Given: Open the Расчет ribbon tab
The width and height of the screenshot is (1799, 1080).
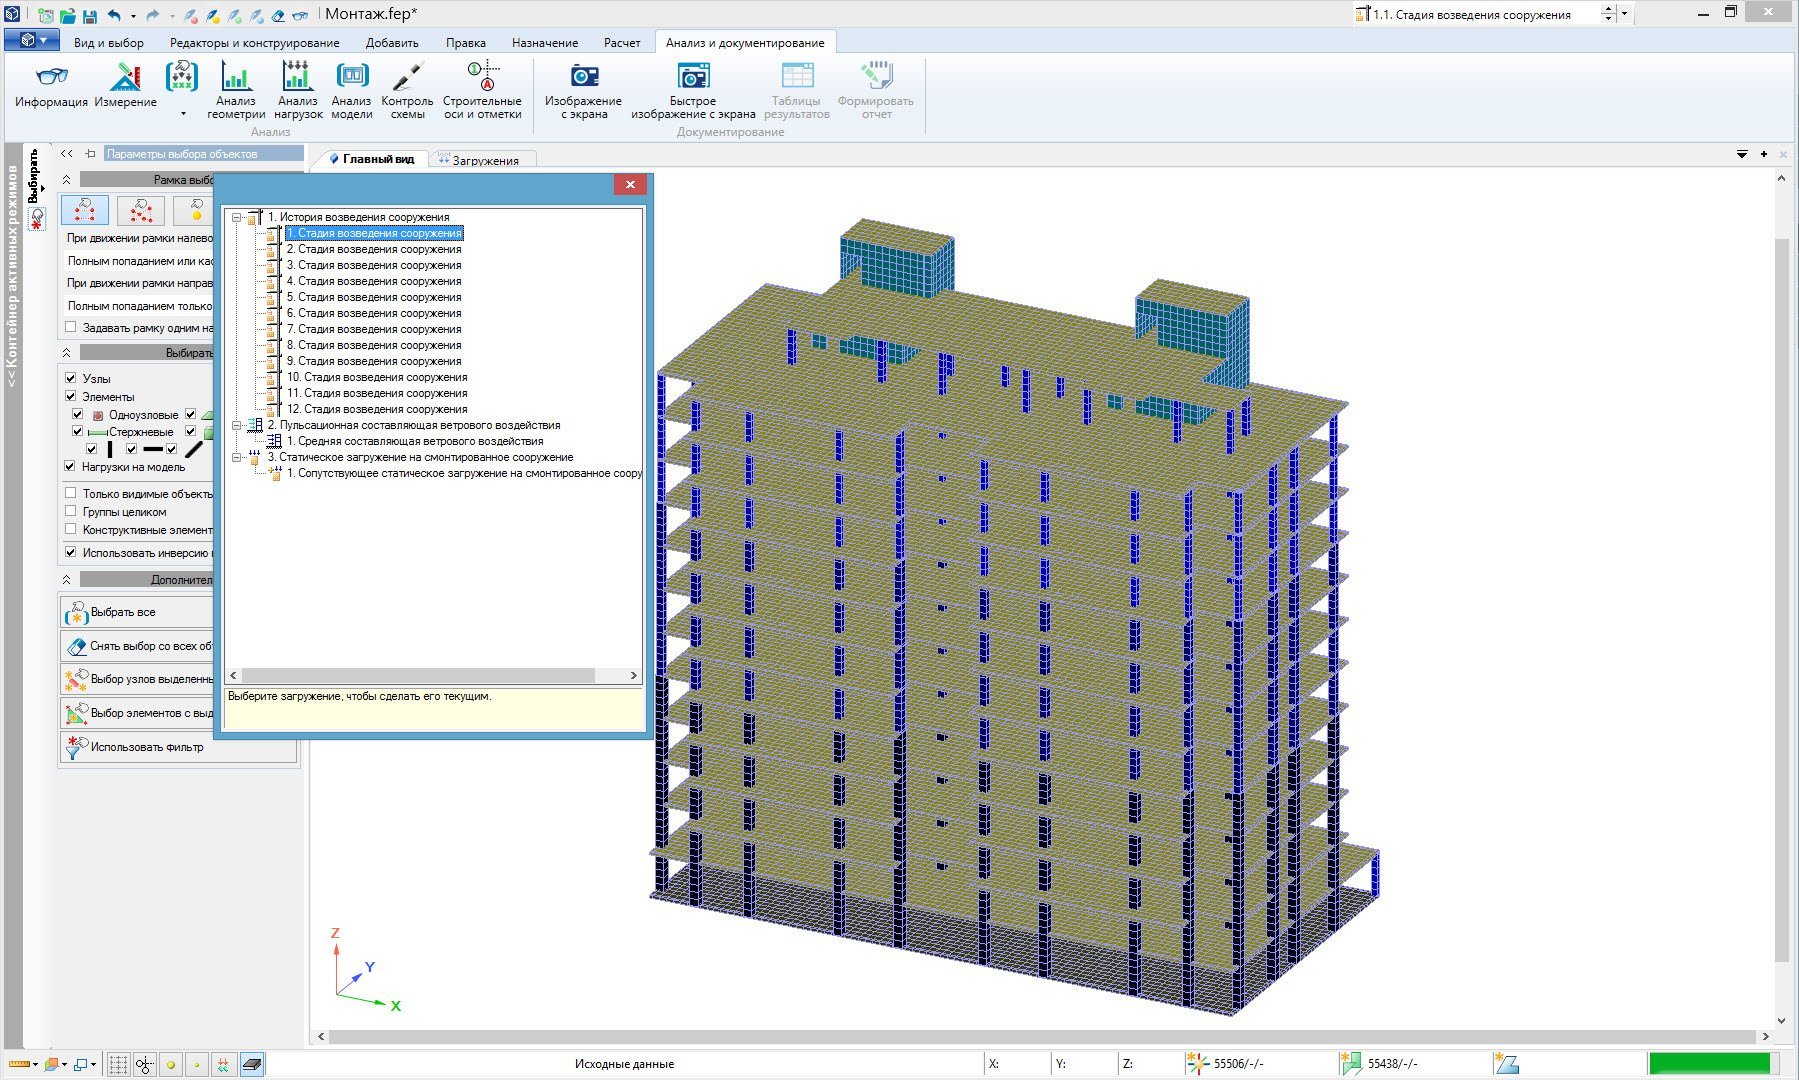Looking at the screenshot, I should coord(621,43).
